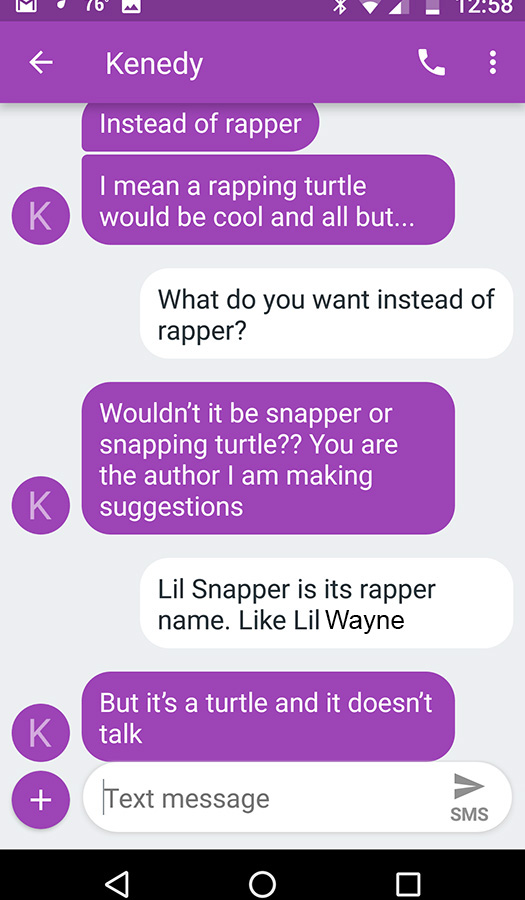
Task: Select the 'But it's a turtle' message bubble
Action: pos(268,717)
